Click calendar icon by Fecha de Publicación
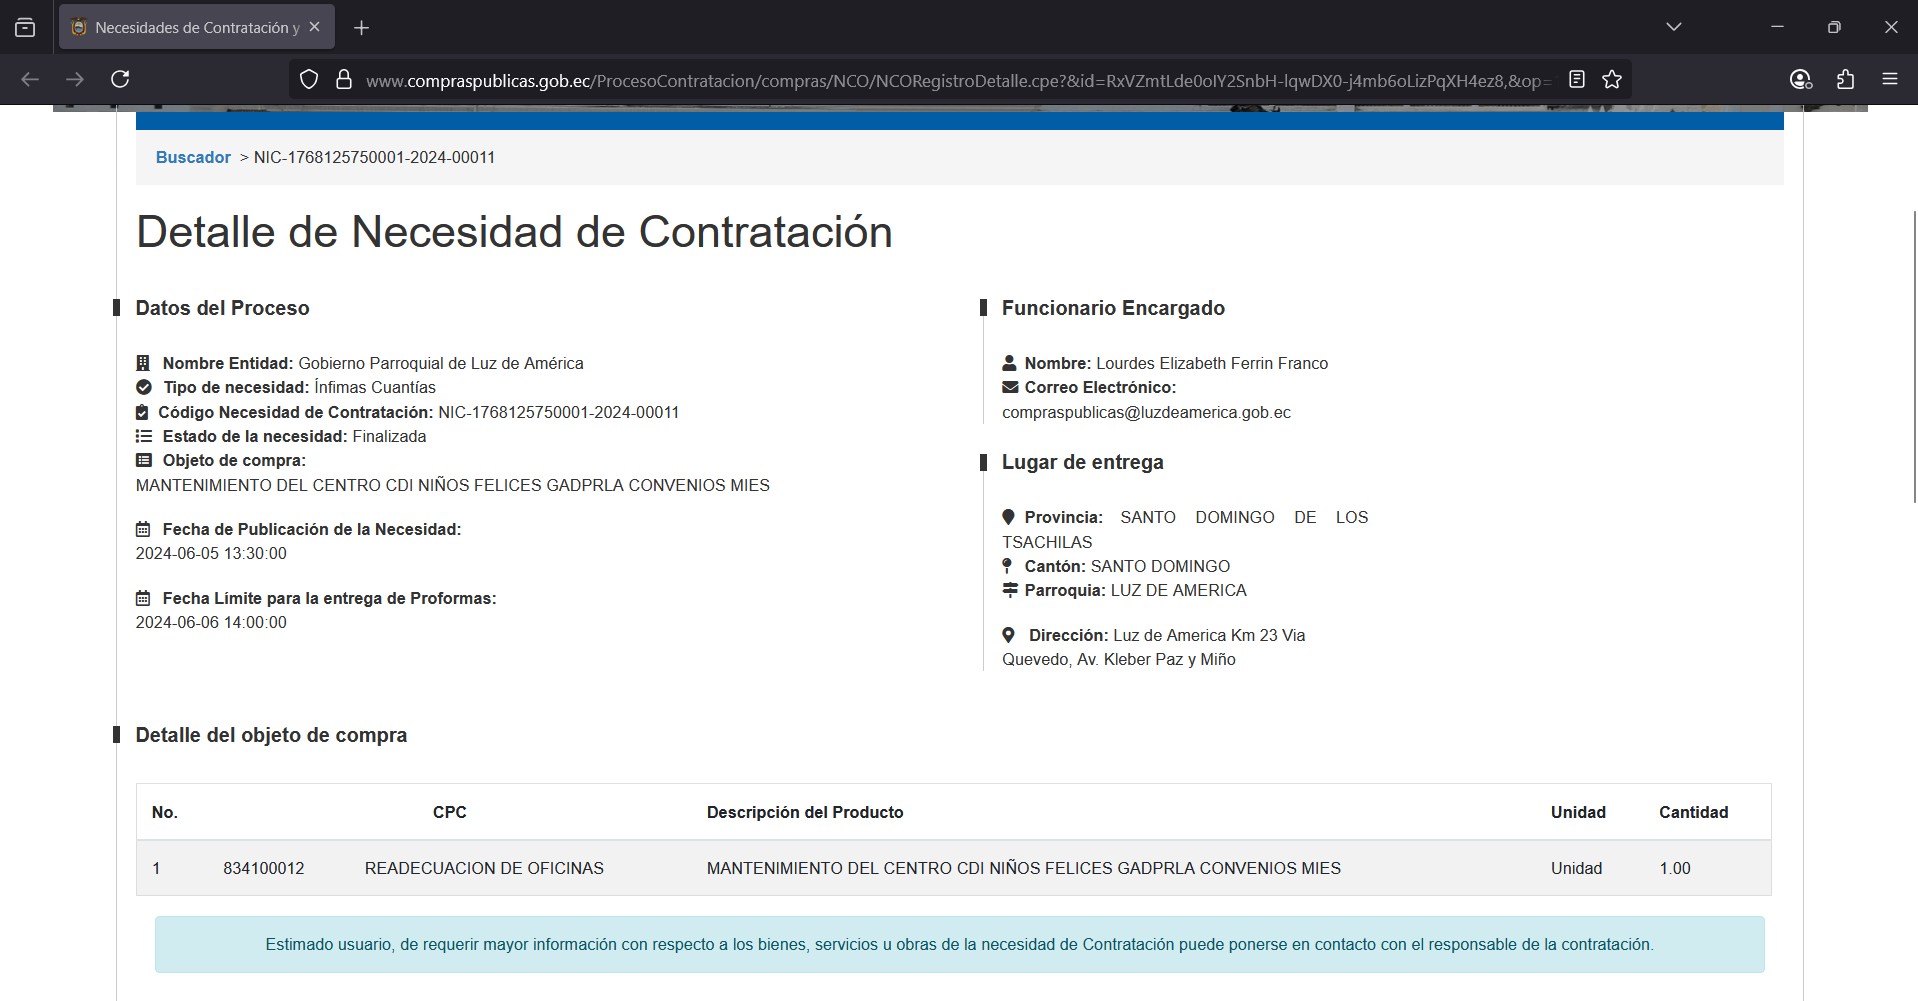The height and width of the screenshot is (1001, 1918). point(143,529)
